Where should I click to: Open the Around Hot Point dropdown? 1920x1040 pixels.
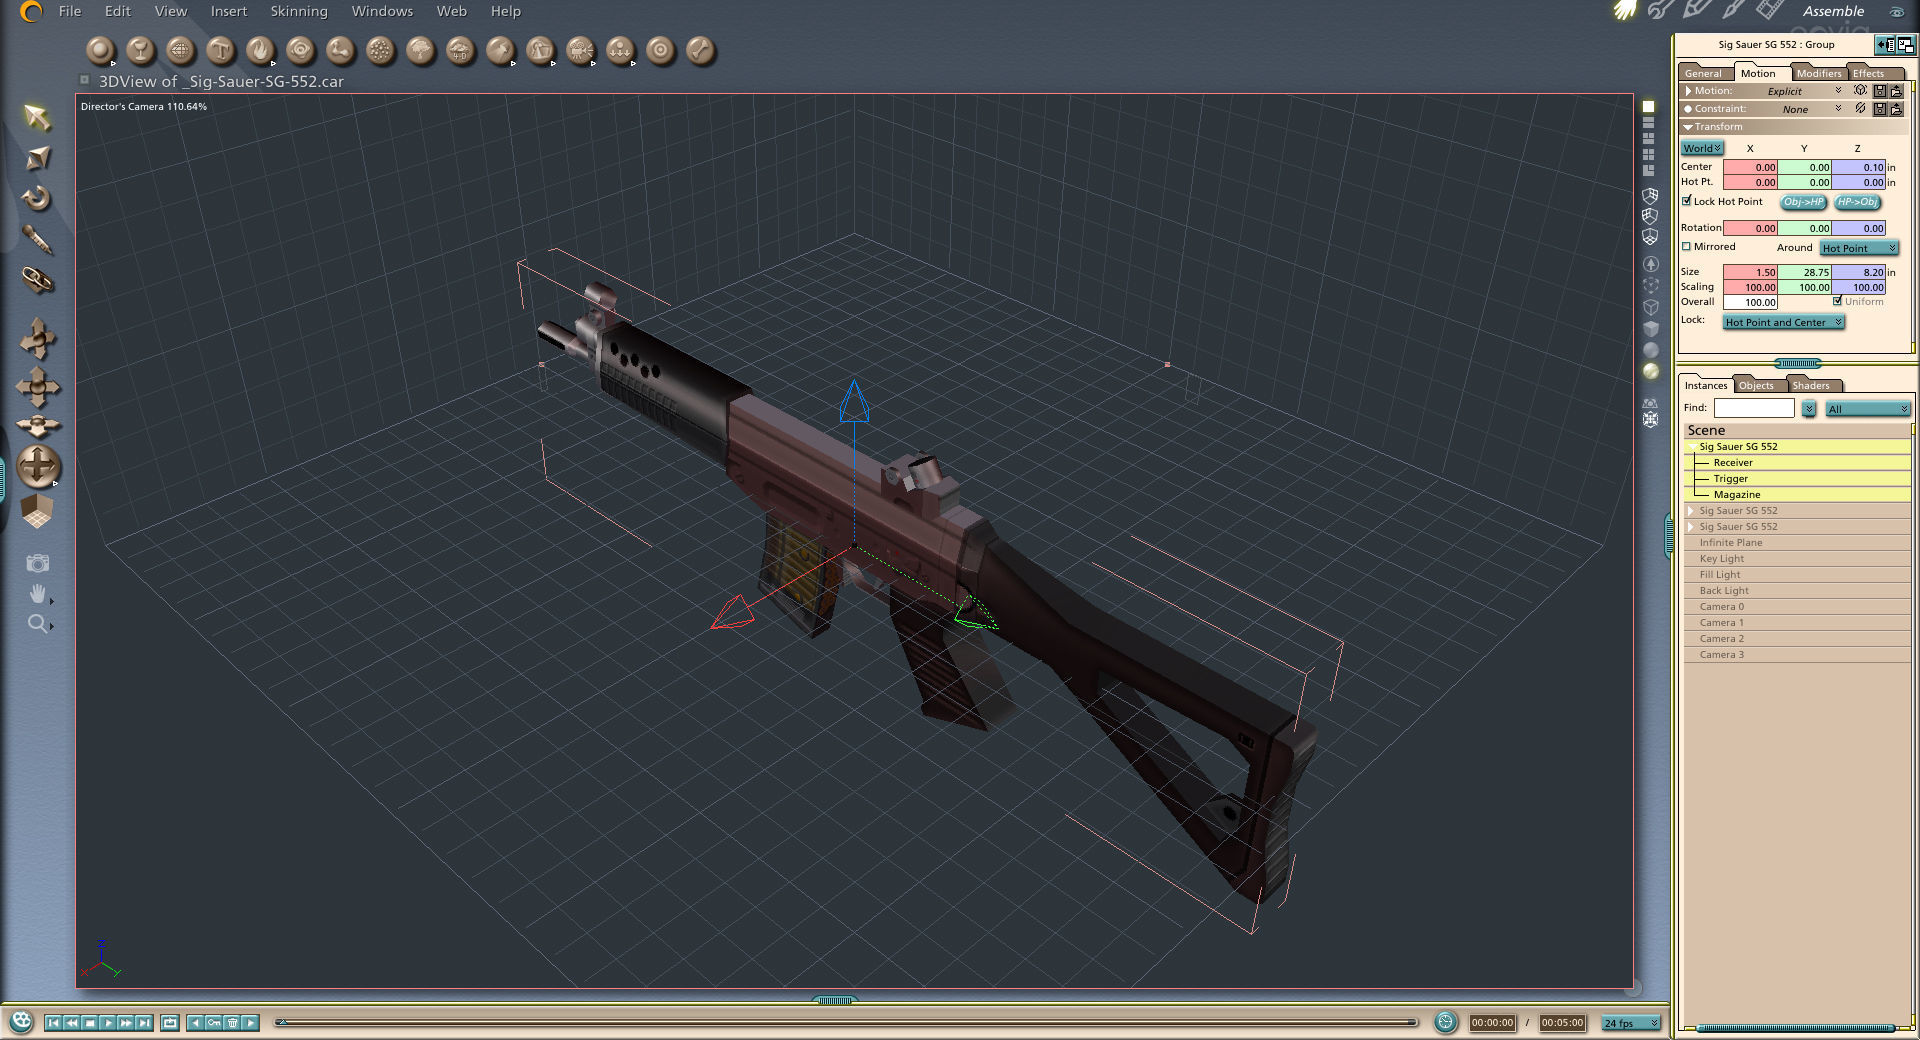(x=1858, y=248)
